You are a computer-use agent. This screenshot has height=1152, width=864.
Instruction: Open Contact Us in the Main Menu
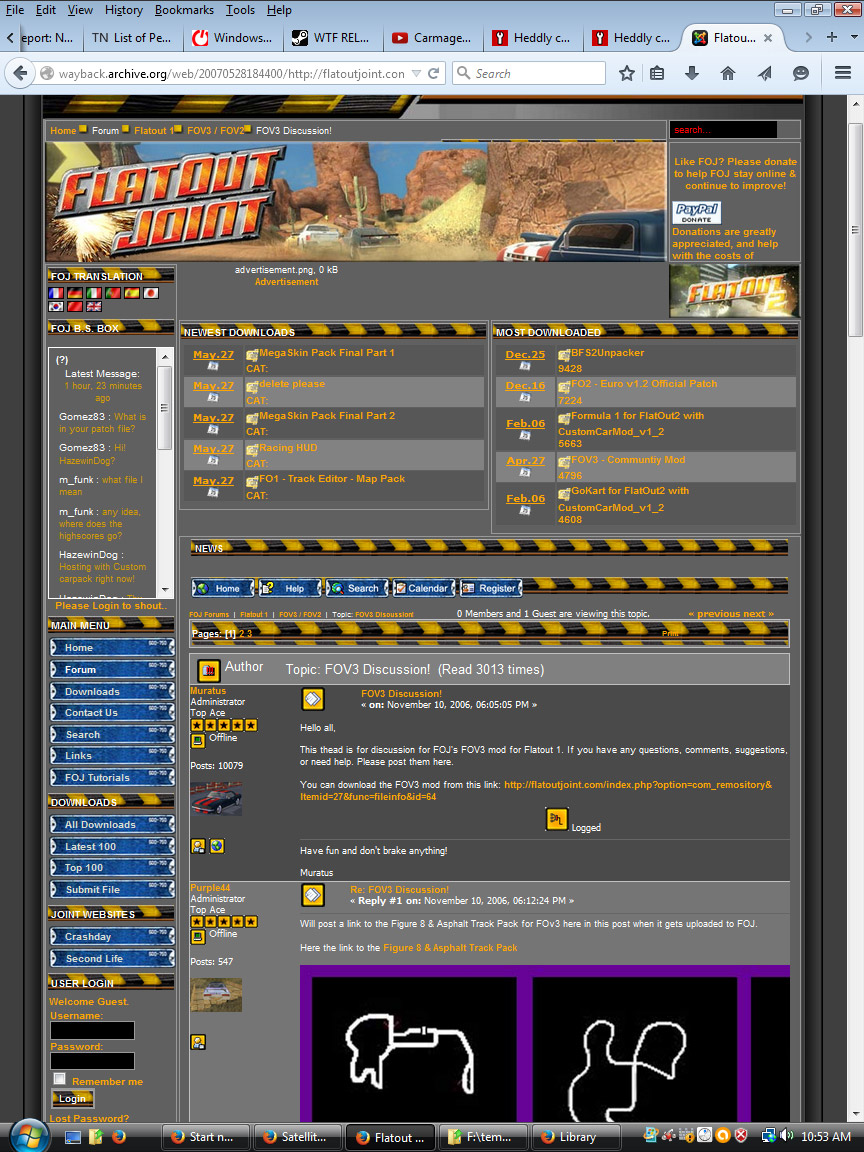pos(112,713)
